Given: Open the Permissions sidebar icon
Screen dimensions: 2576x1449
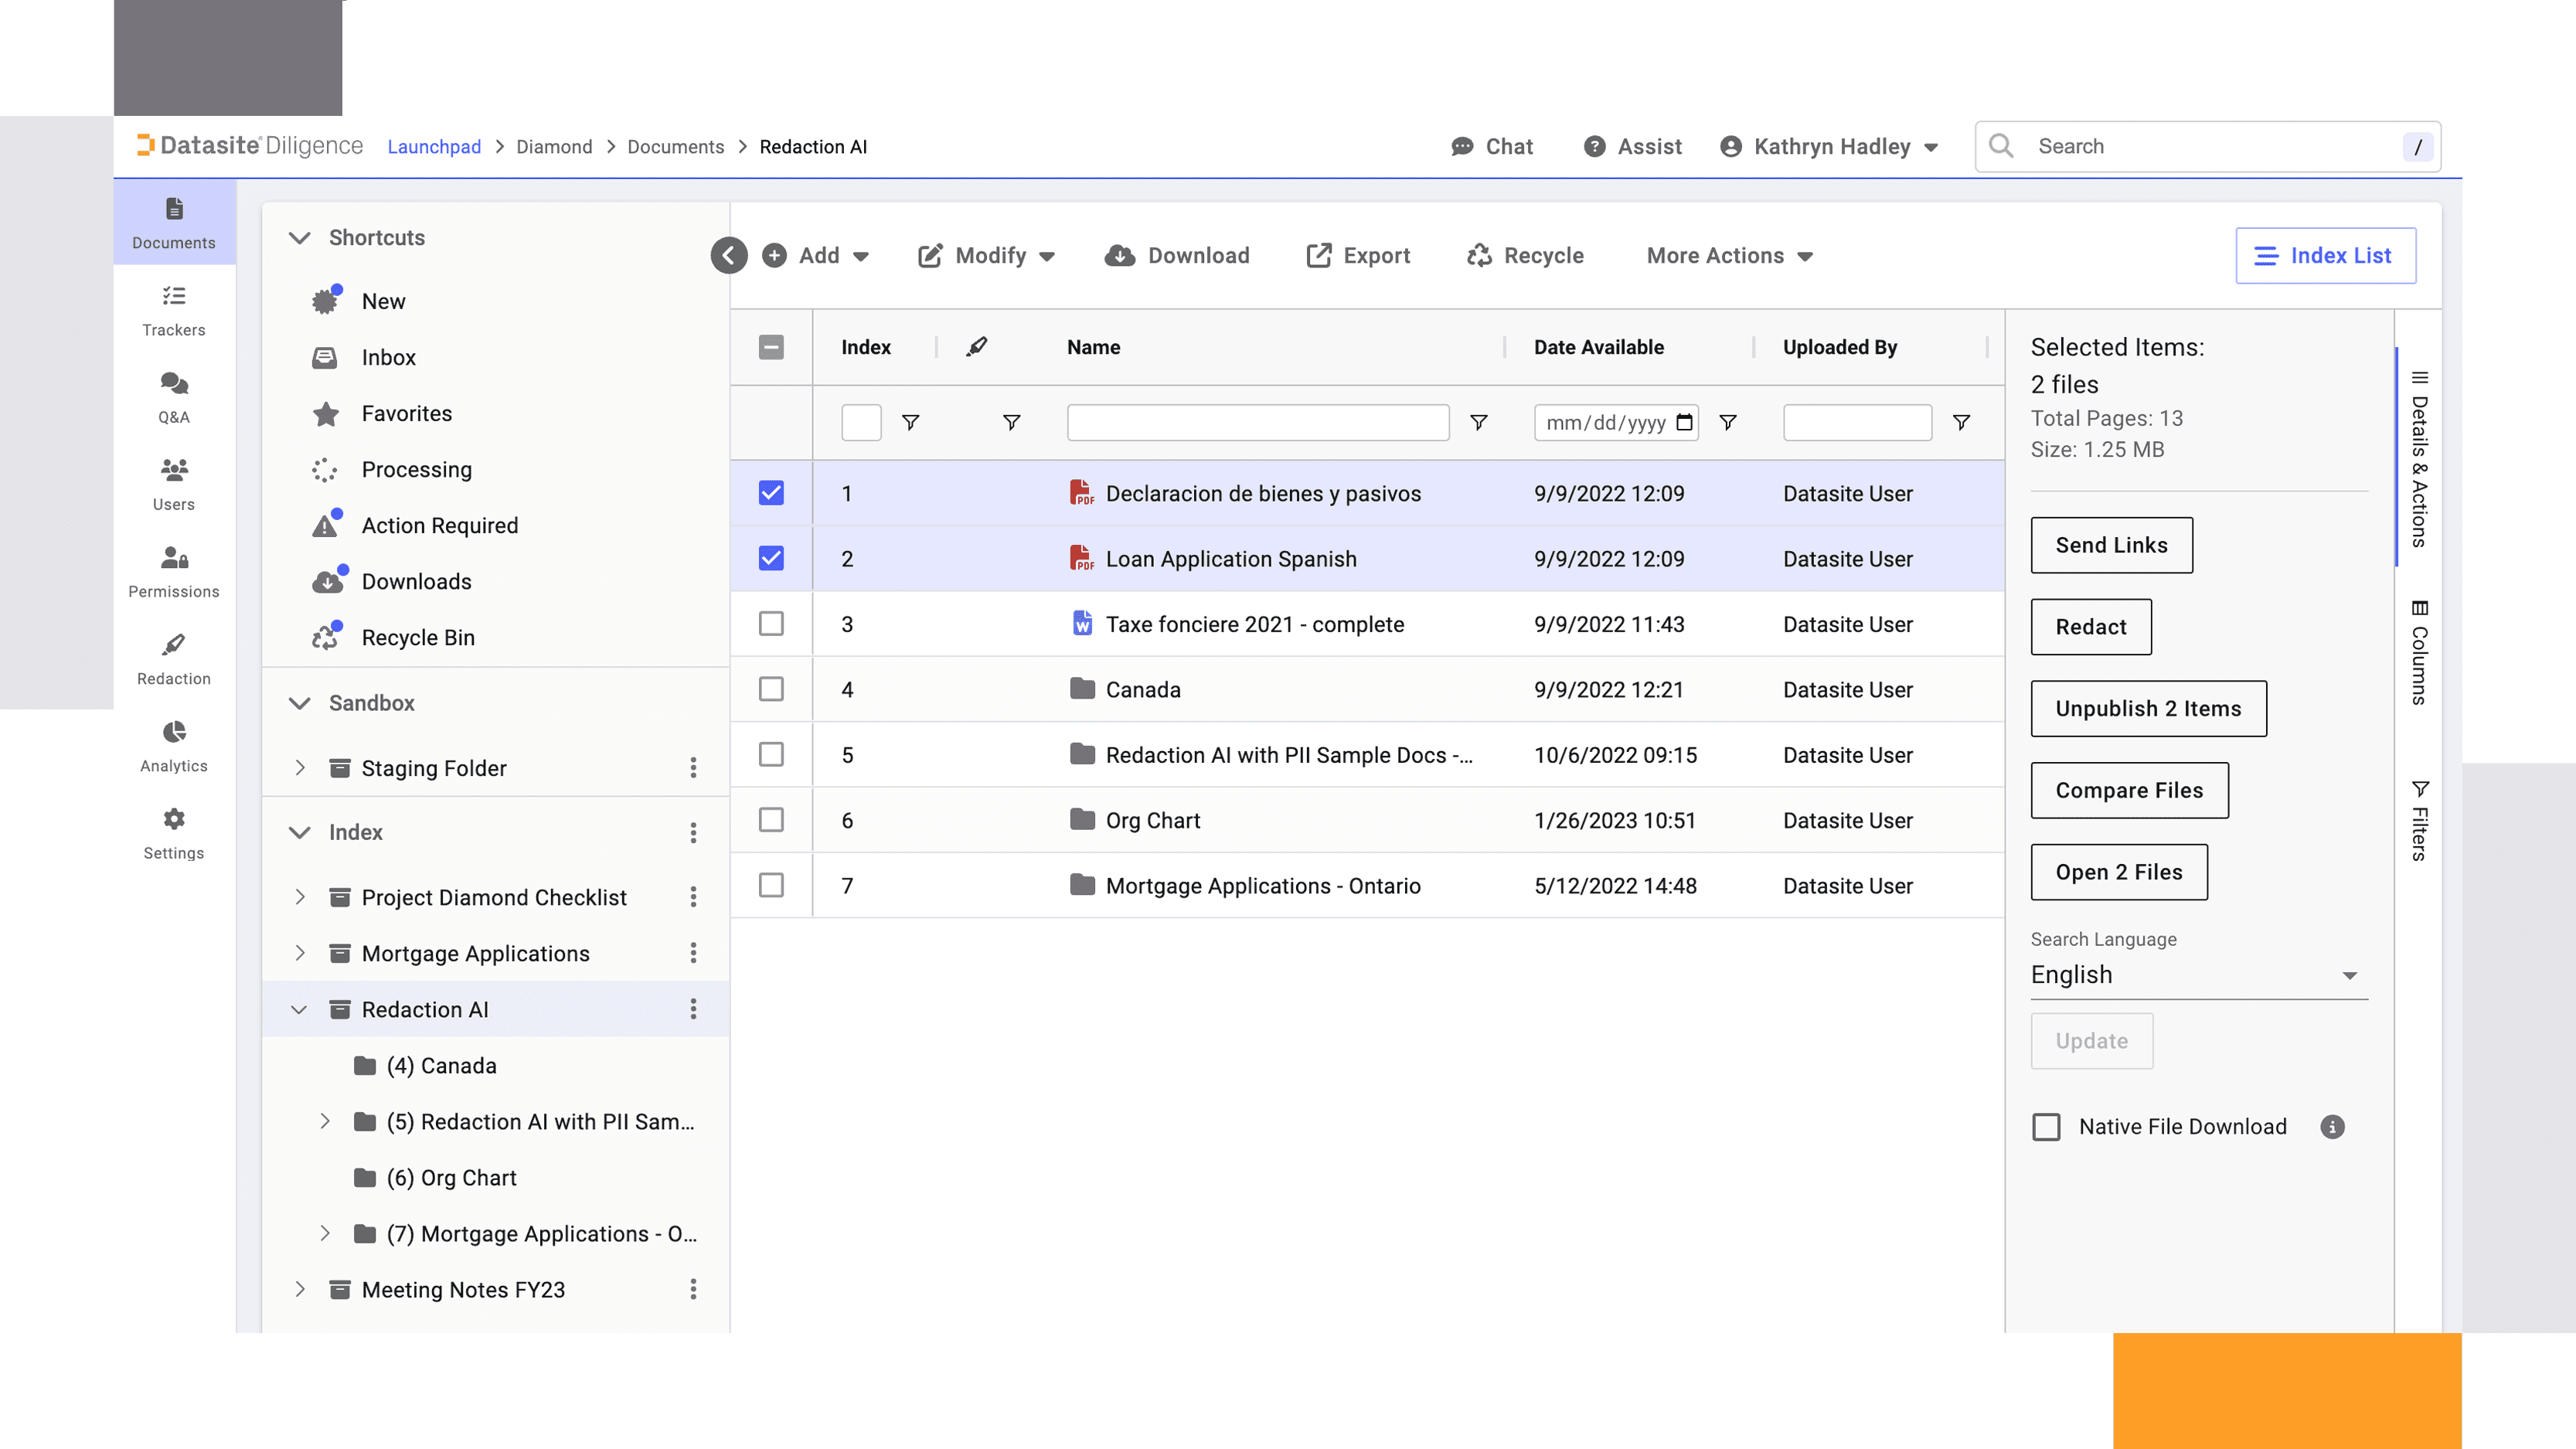Looking at the screenshot, I should 174,558.
